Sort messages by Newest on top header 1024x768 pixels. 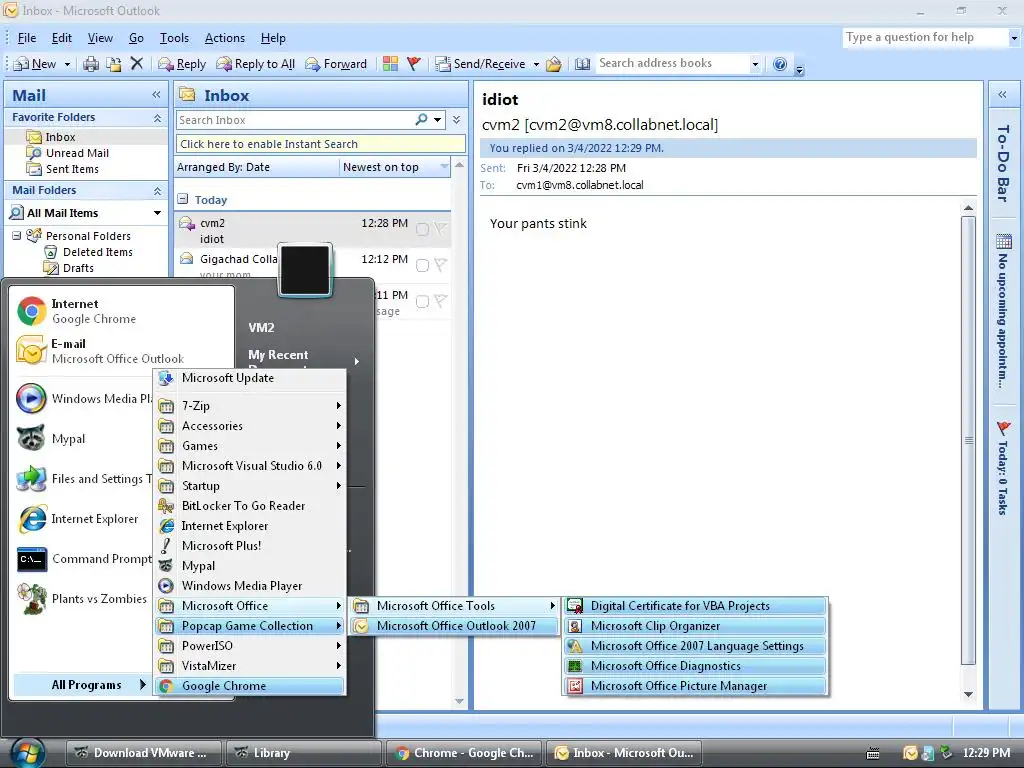(x=394, y=167)
